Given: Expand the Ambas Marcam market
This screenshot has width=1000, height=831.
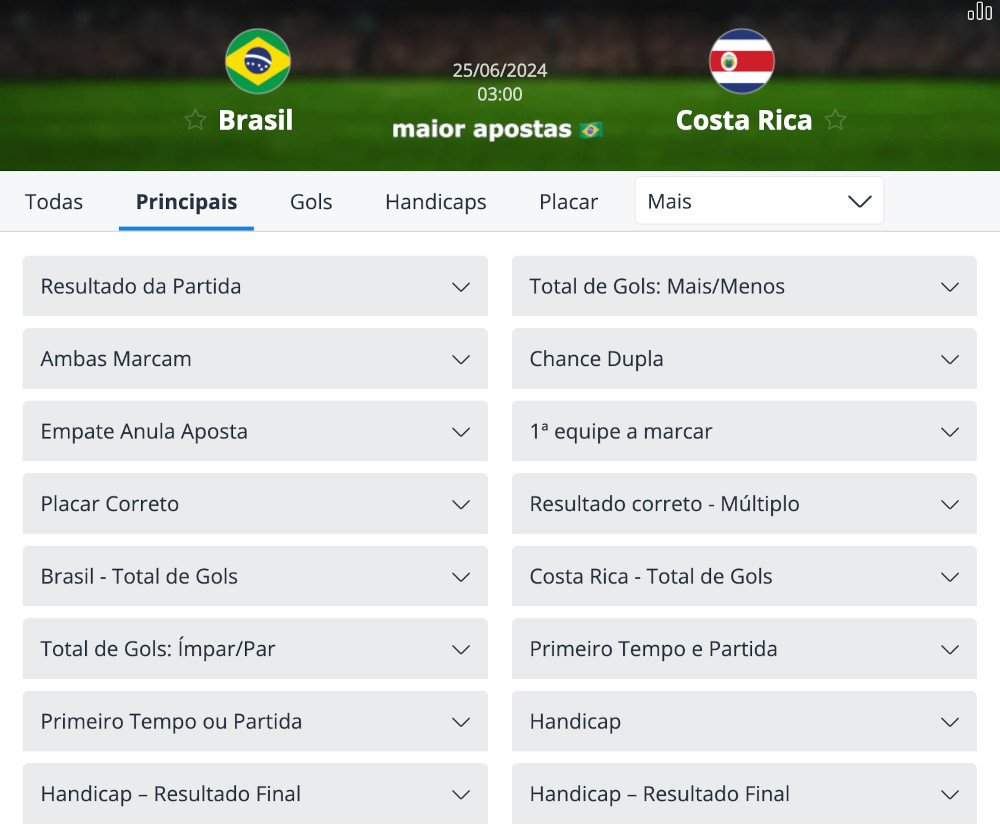Looking at the screenshot, I should point(255,359).
